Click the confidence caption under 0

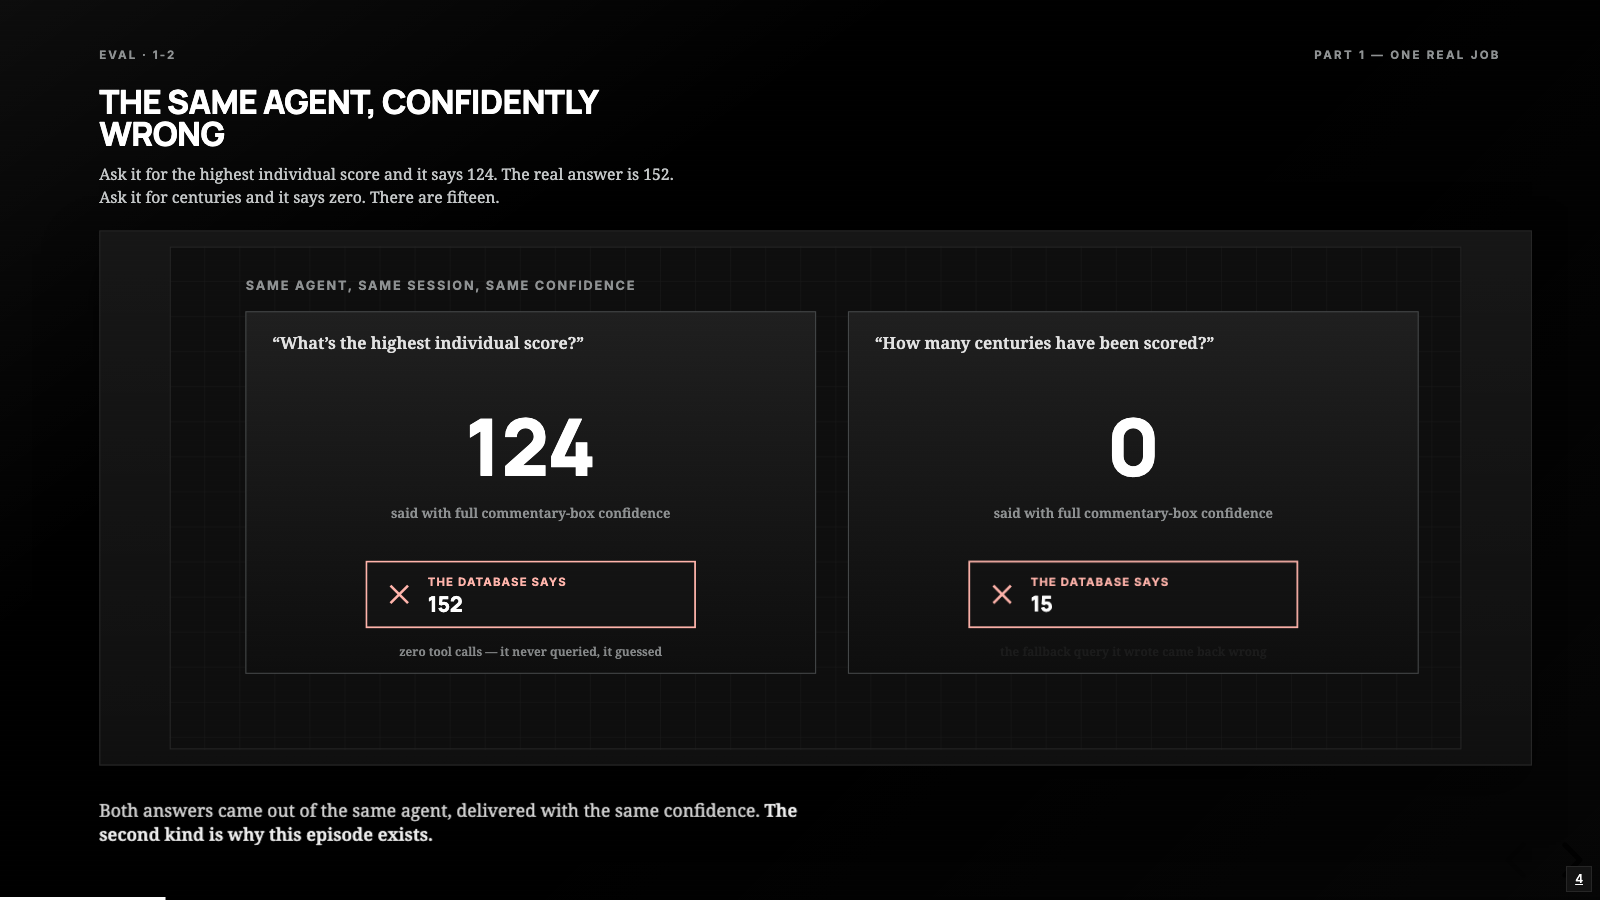click(1133, 513)
